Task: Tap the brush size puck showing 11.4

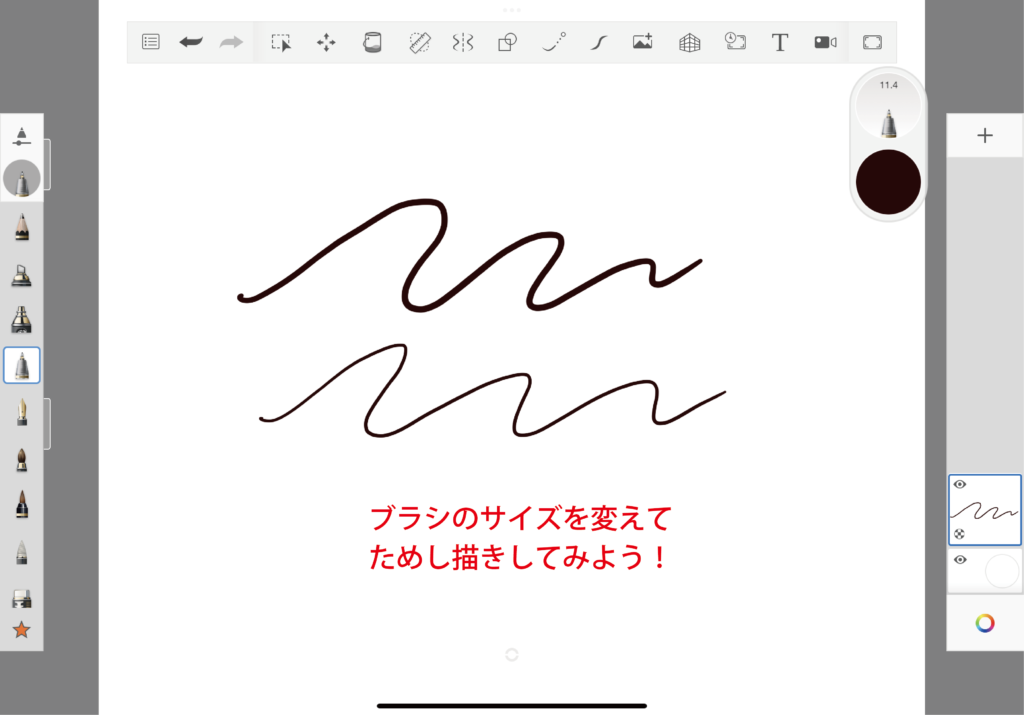Action: tap(888, 106)
